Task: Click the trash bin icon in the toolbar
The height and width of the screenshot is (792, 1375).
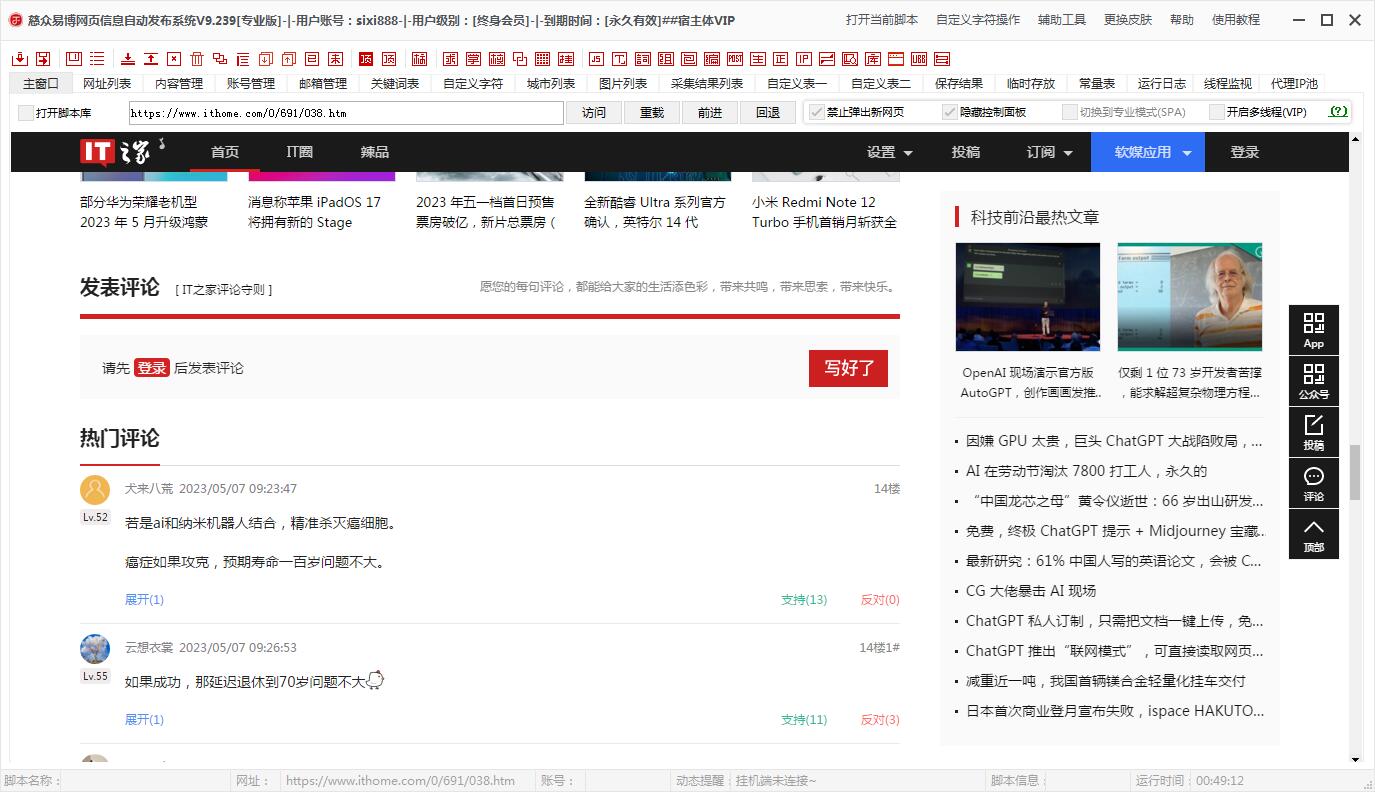Action: coord(197,59)
